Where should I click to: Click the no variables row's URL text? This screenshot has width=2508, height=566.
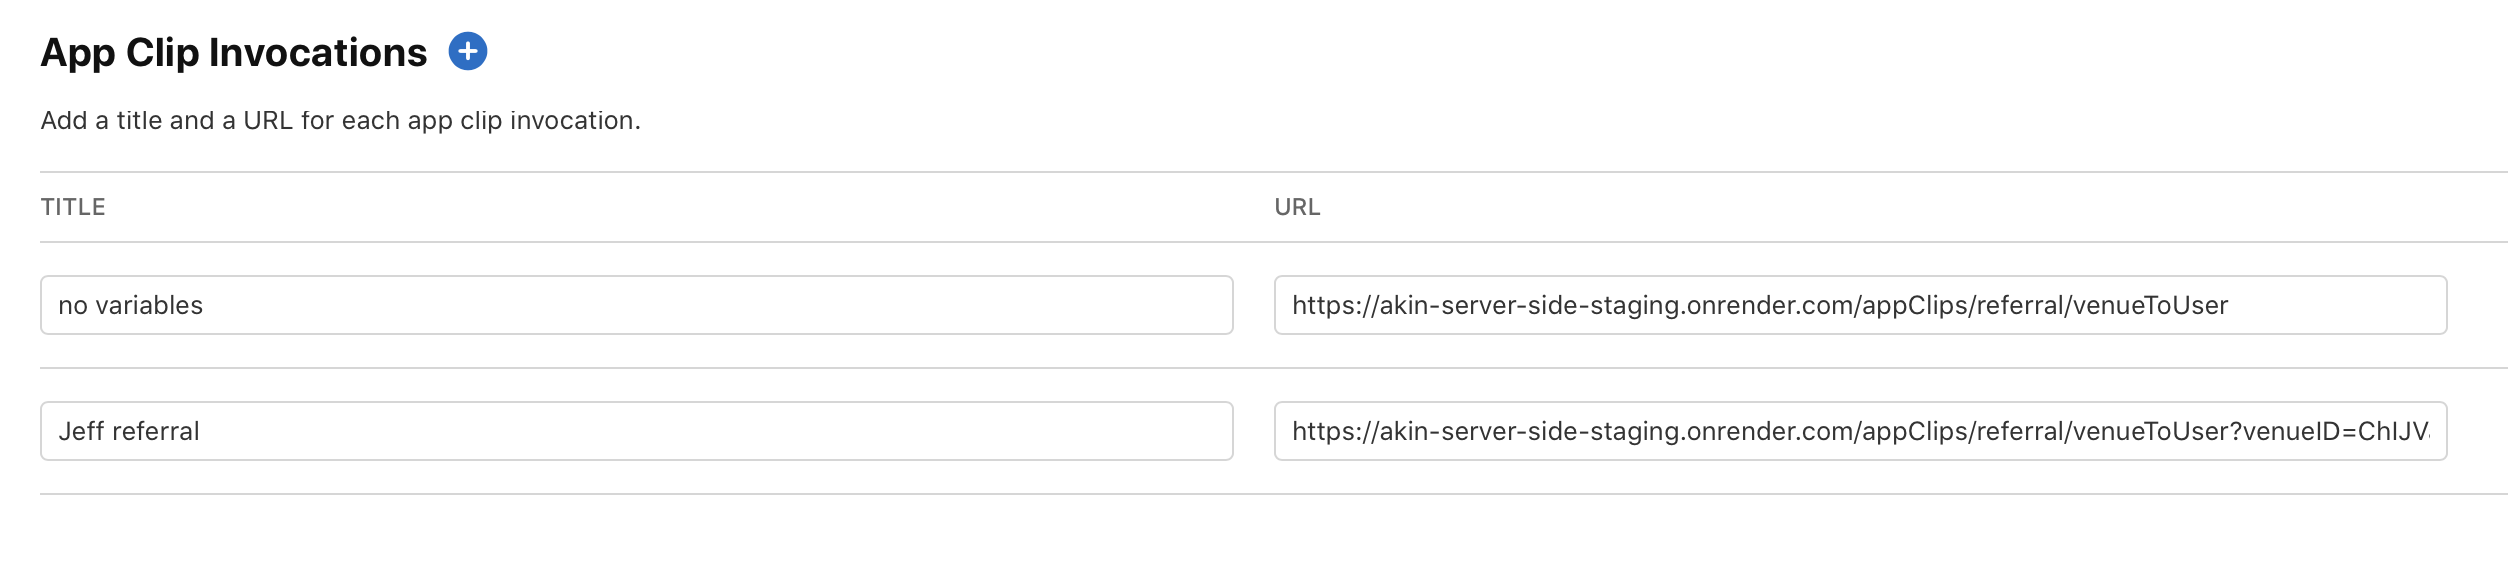1759,305
